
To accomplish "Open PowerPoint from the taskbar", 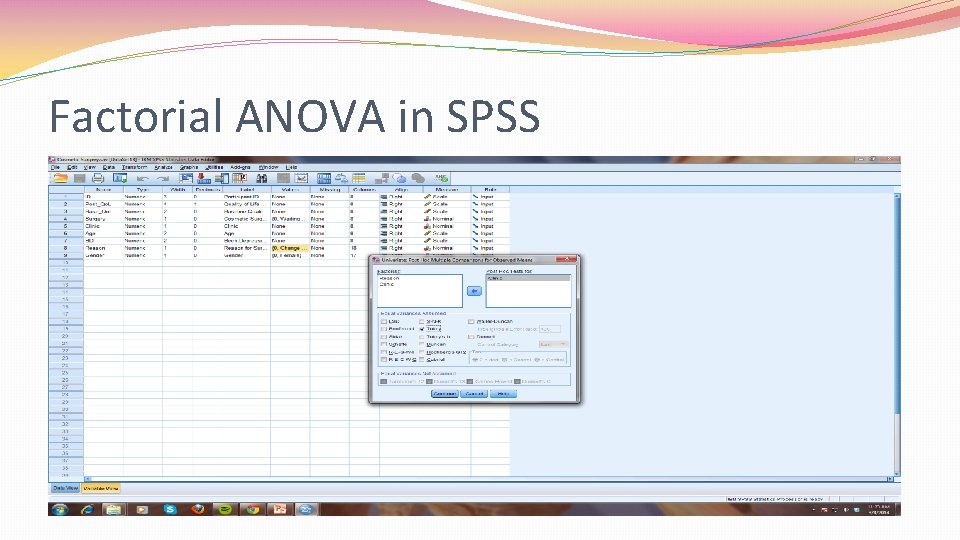I will point(280,509).
